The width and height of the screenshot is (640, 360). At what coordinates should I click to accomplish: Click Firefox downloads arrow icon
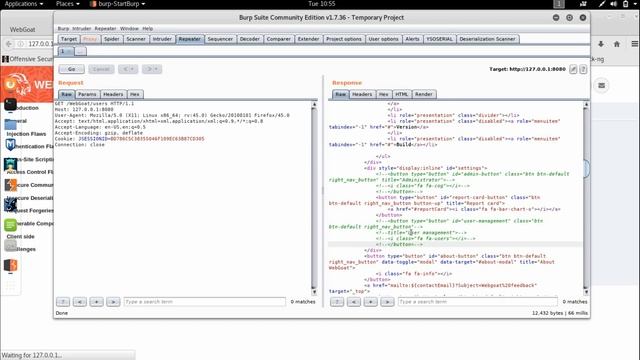point(601,44)
